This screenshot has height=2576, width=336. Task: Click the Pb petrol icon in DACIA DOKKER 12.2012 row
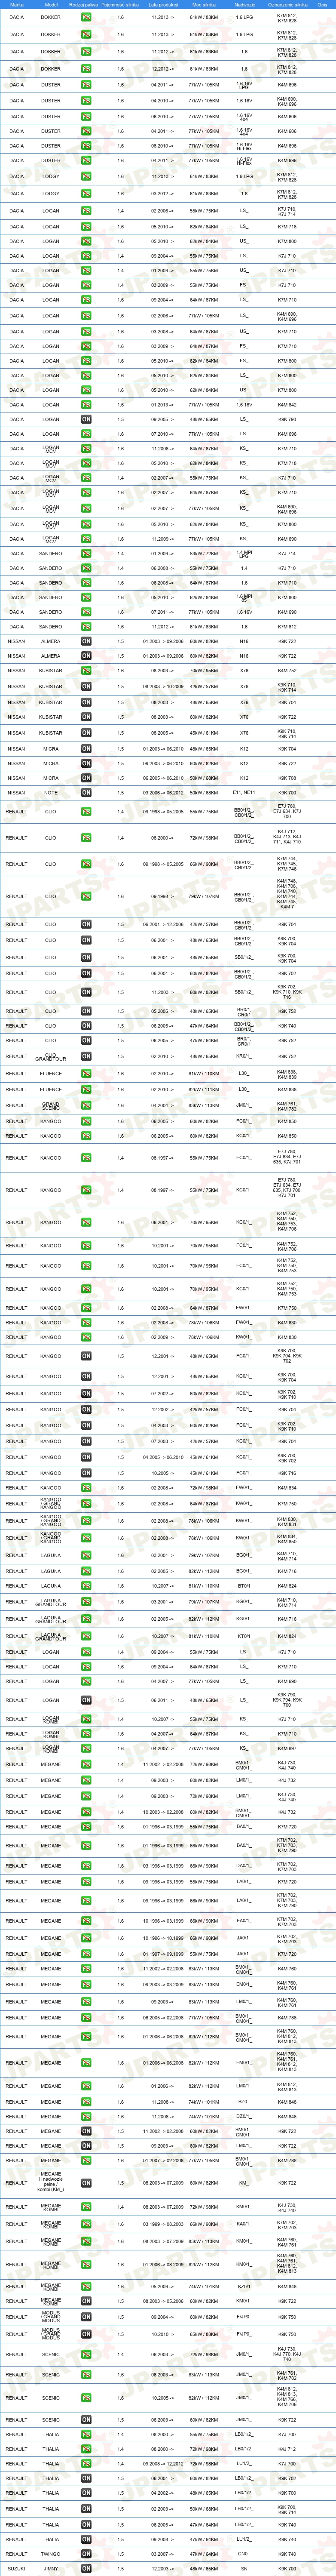point(86,69)
